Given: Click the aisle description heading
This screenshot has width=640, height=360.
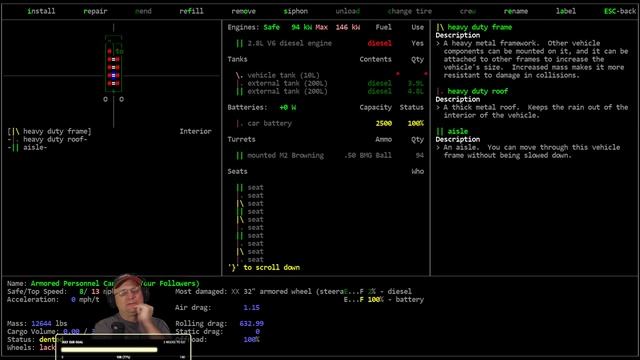Looking at the screenshot, I should [452, 131].
